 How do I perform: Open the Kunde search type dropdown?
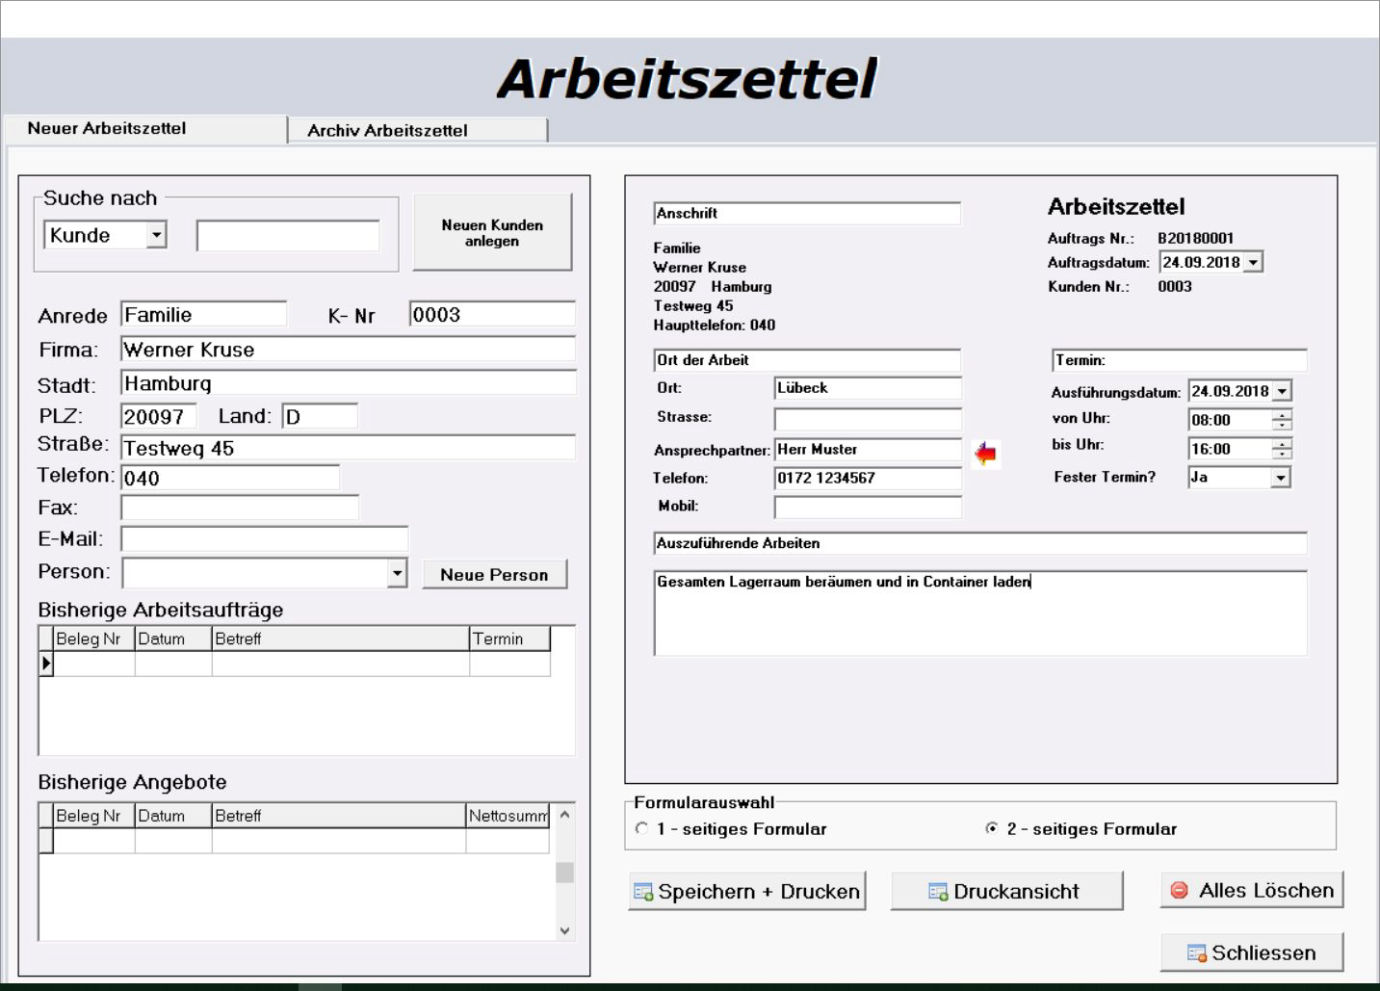(x=156, y=235)
